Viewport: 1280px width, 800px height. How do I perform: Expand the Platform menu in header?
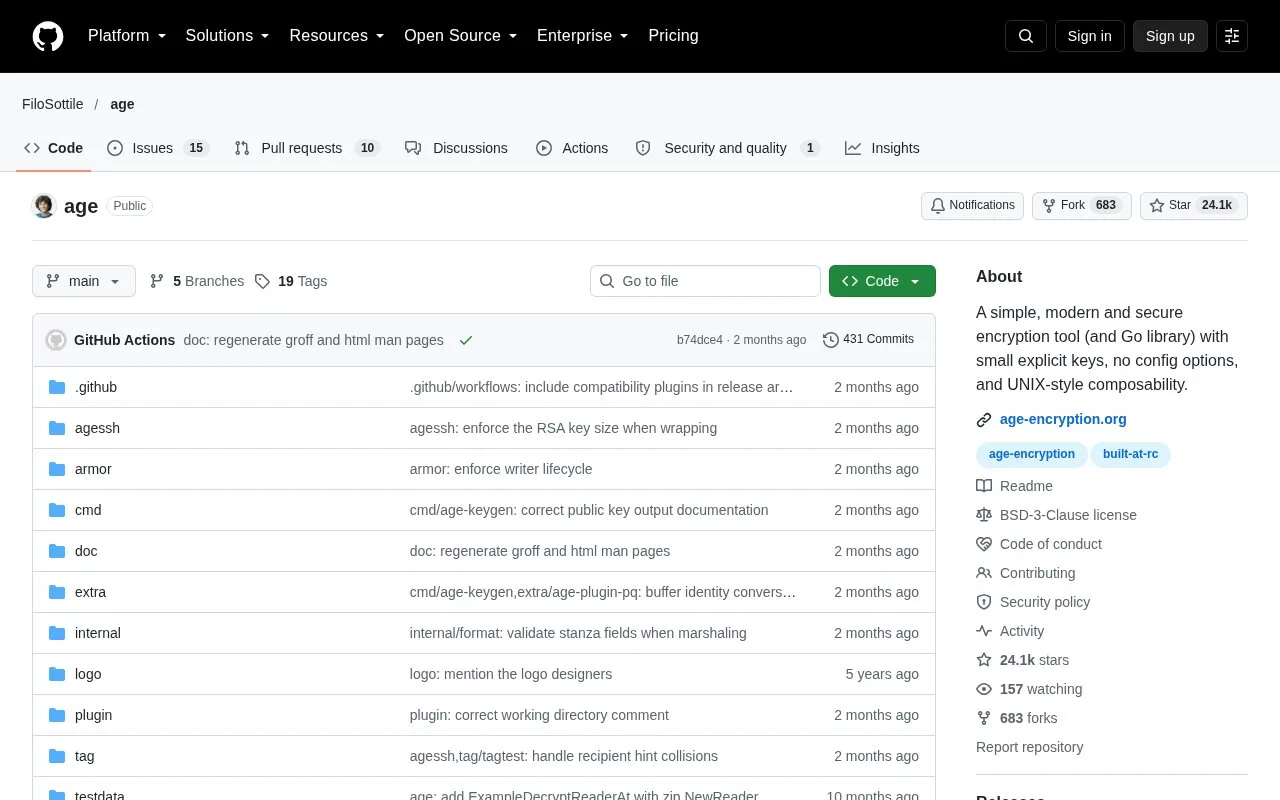click(x=127, y=36)
